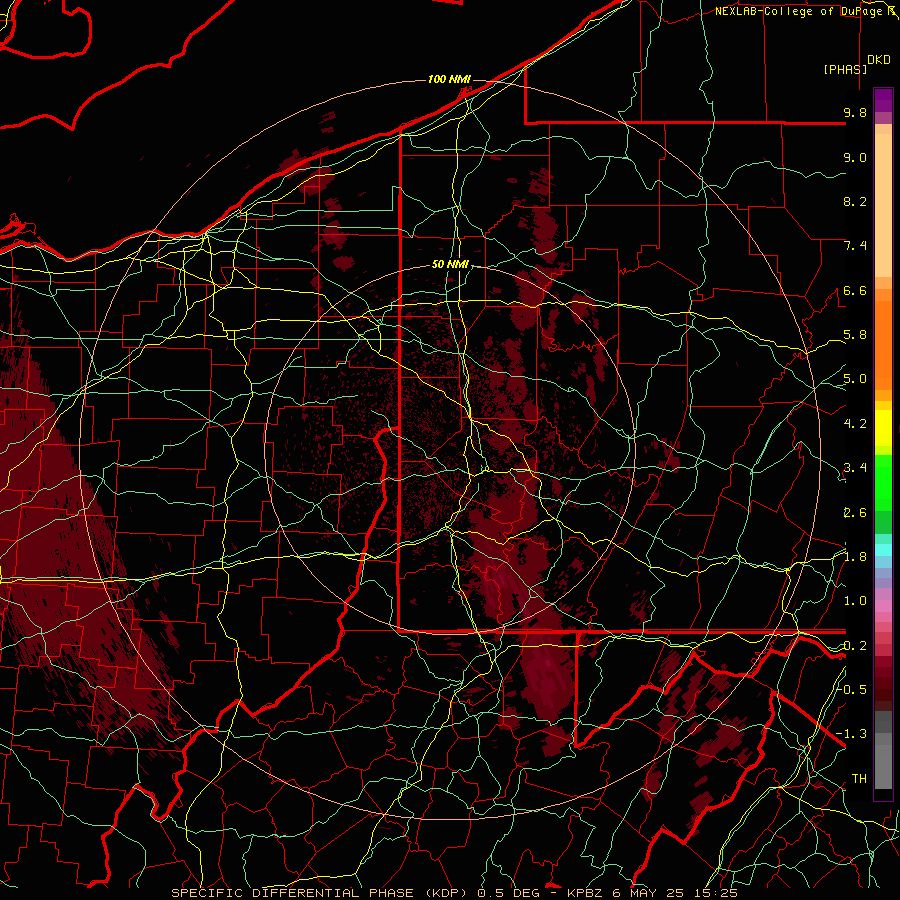Click the 8.2 legend value

(x=855, y=201)
